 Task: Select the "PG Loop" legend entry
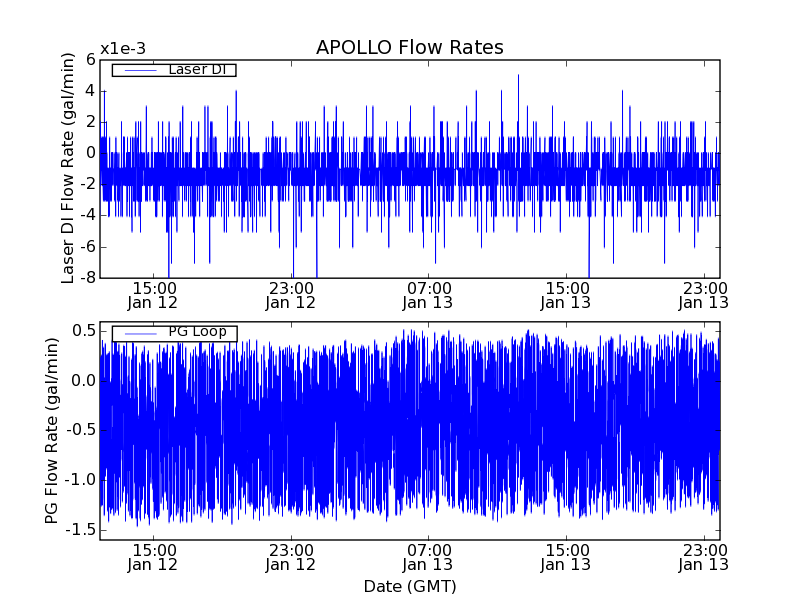[174, 333]
